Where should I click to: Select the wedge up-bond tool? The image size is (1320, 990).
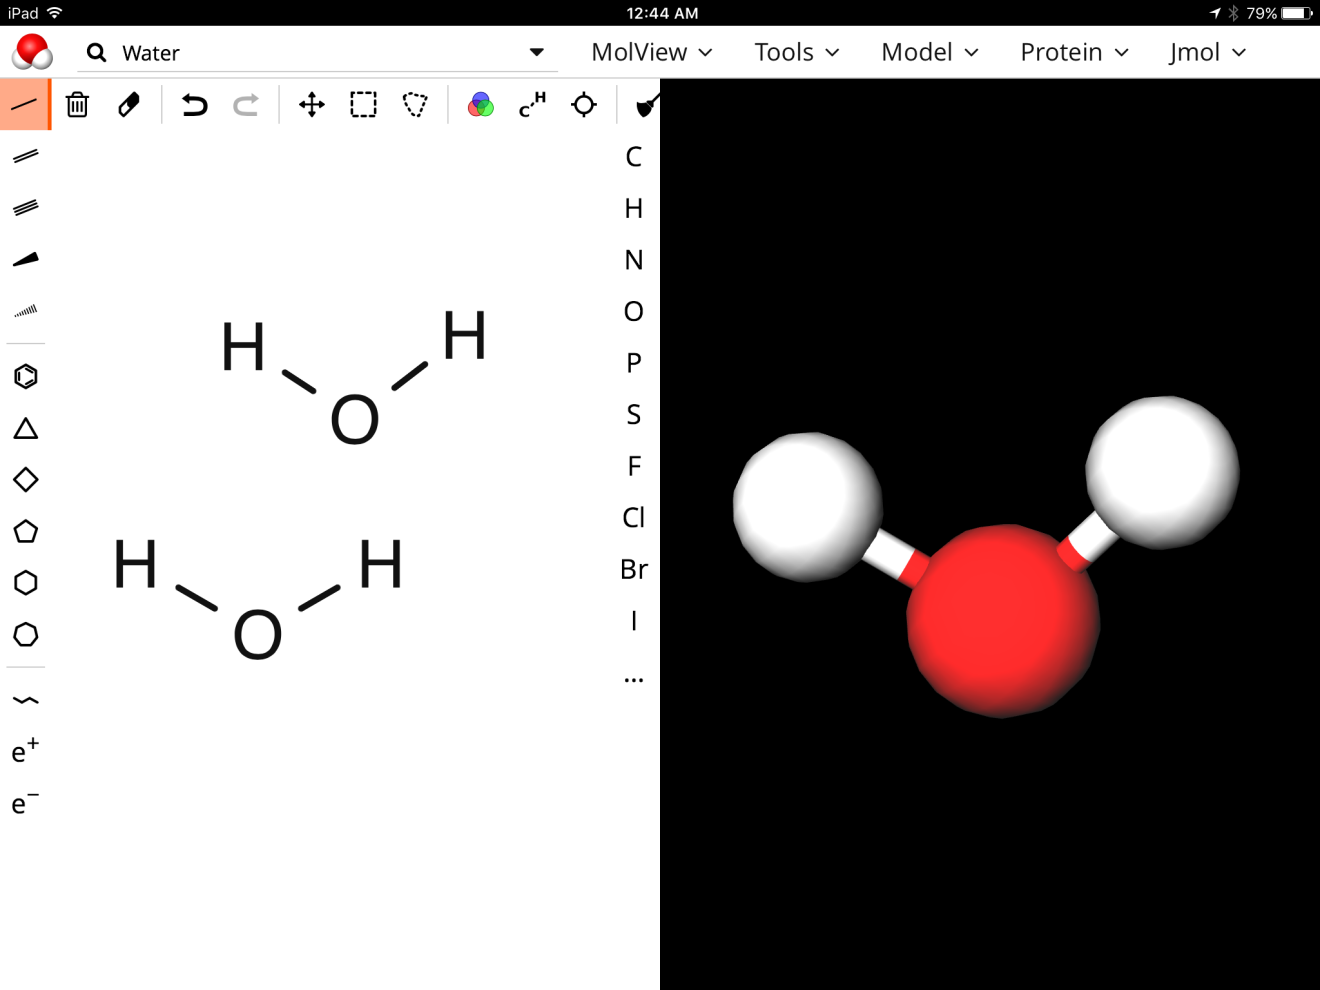click(x=26, y=259)
